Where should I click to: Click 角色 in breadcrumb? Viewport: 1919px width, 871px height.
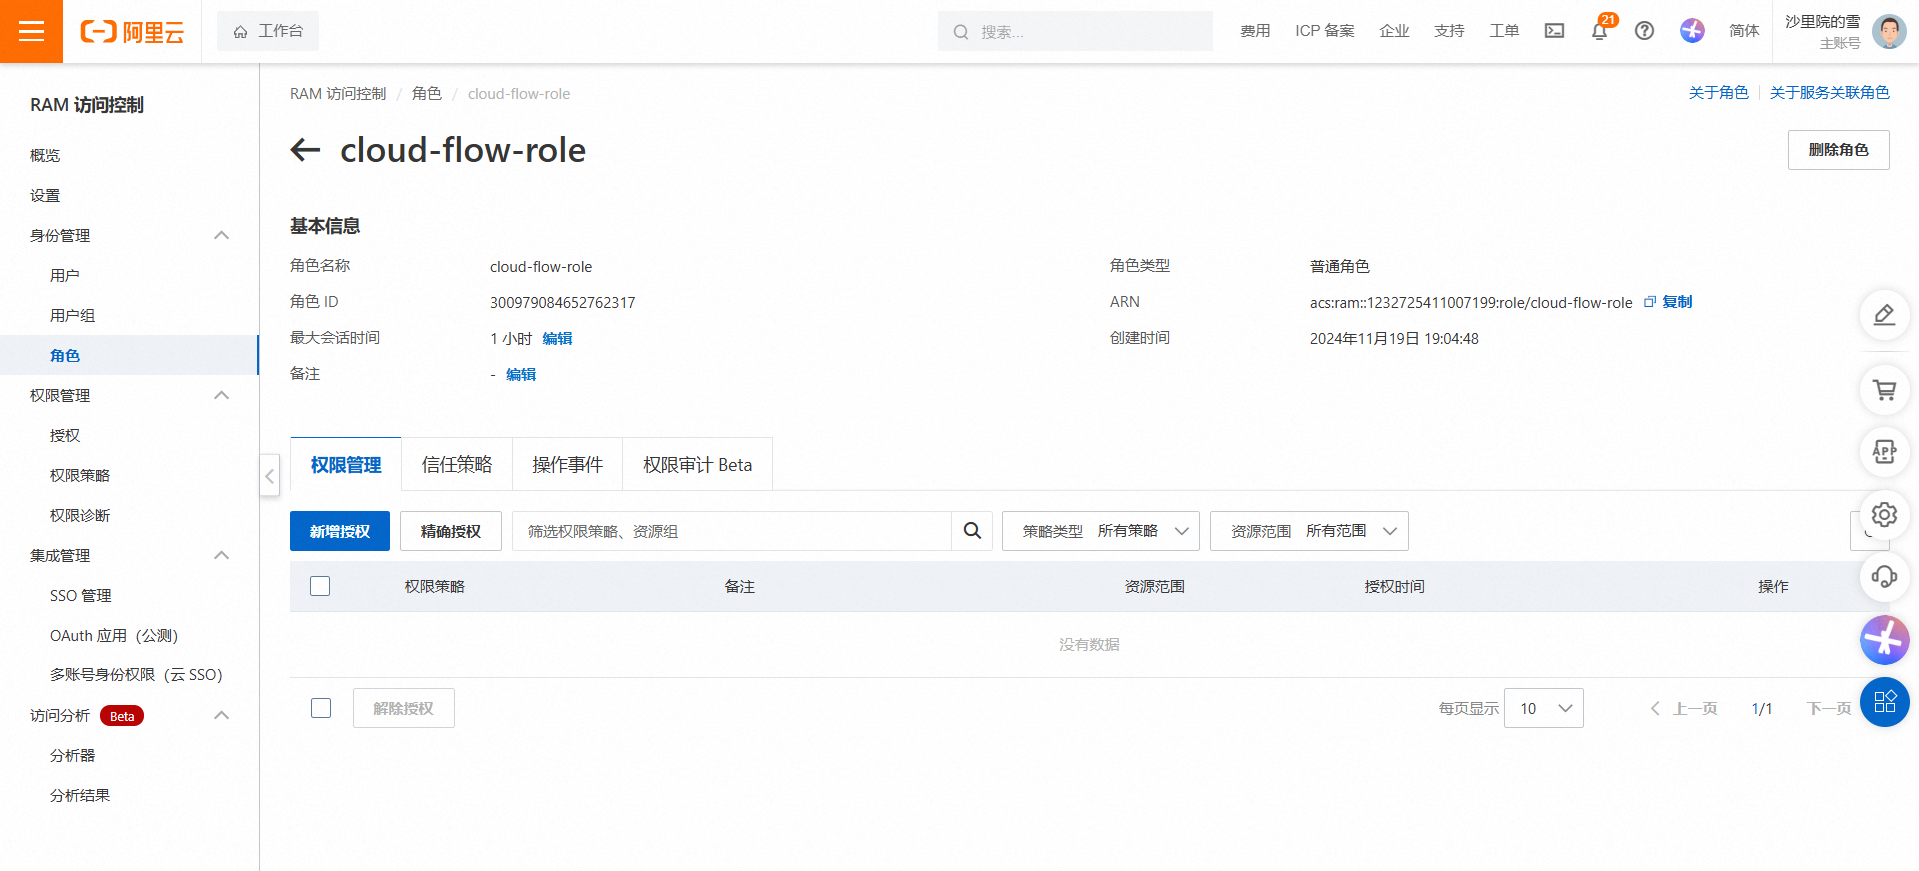pos(426,93)
